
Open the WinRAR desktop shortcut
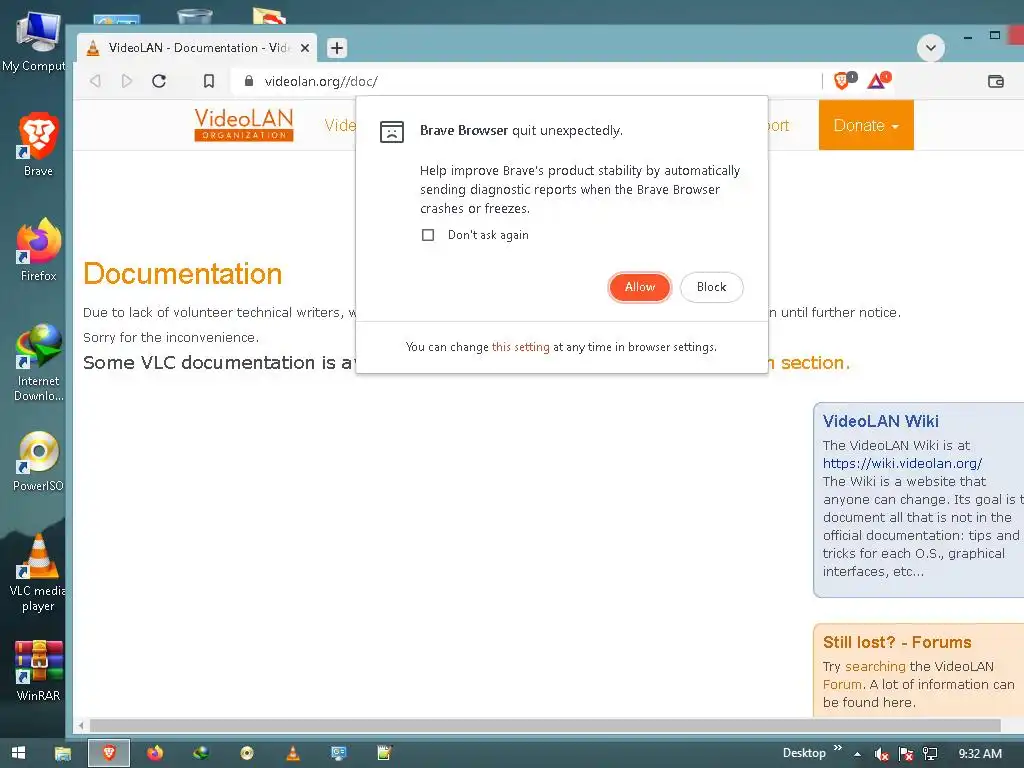(38, 671)
